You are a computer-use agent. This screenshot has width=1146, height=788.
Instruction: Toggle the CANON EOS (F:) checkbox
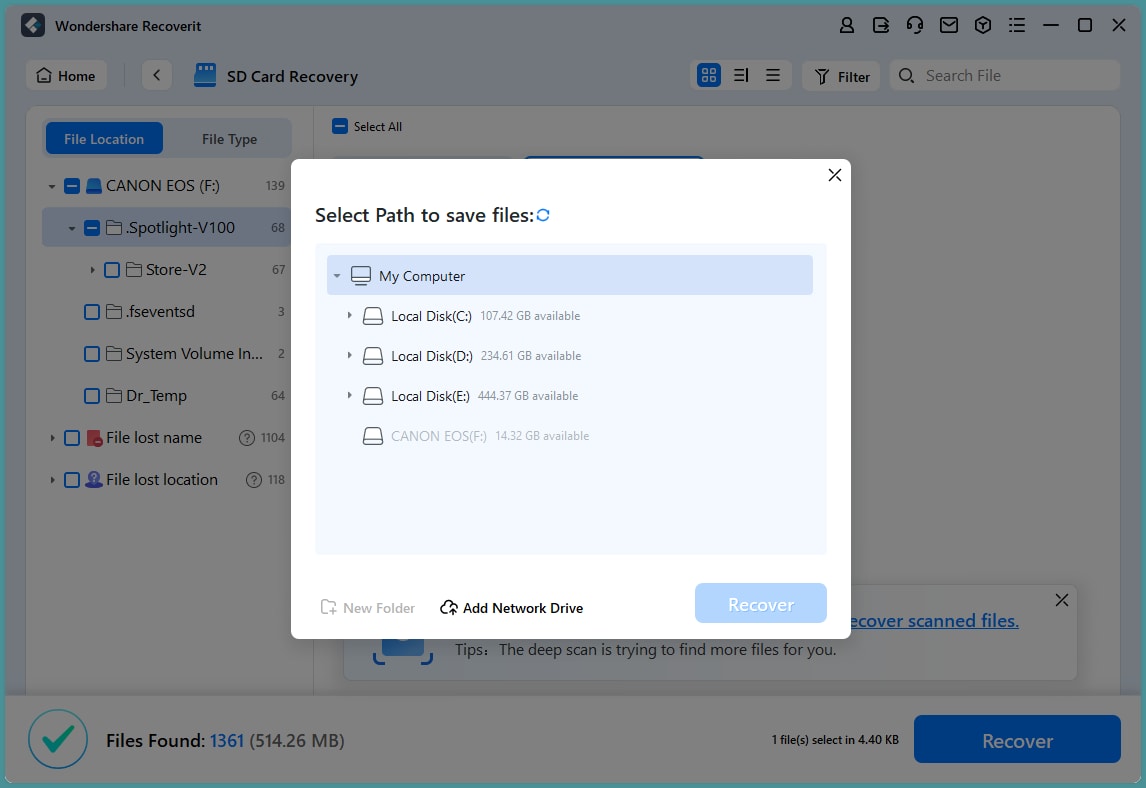pos(72,186)
